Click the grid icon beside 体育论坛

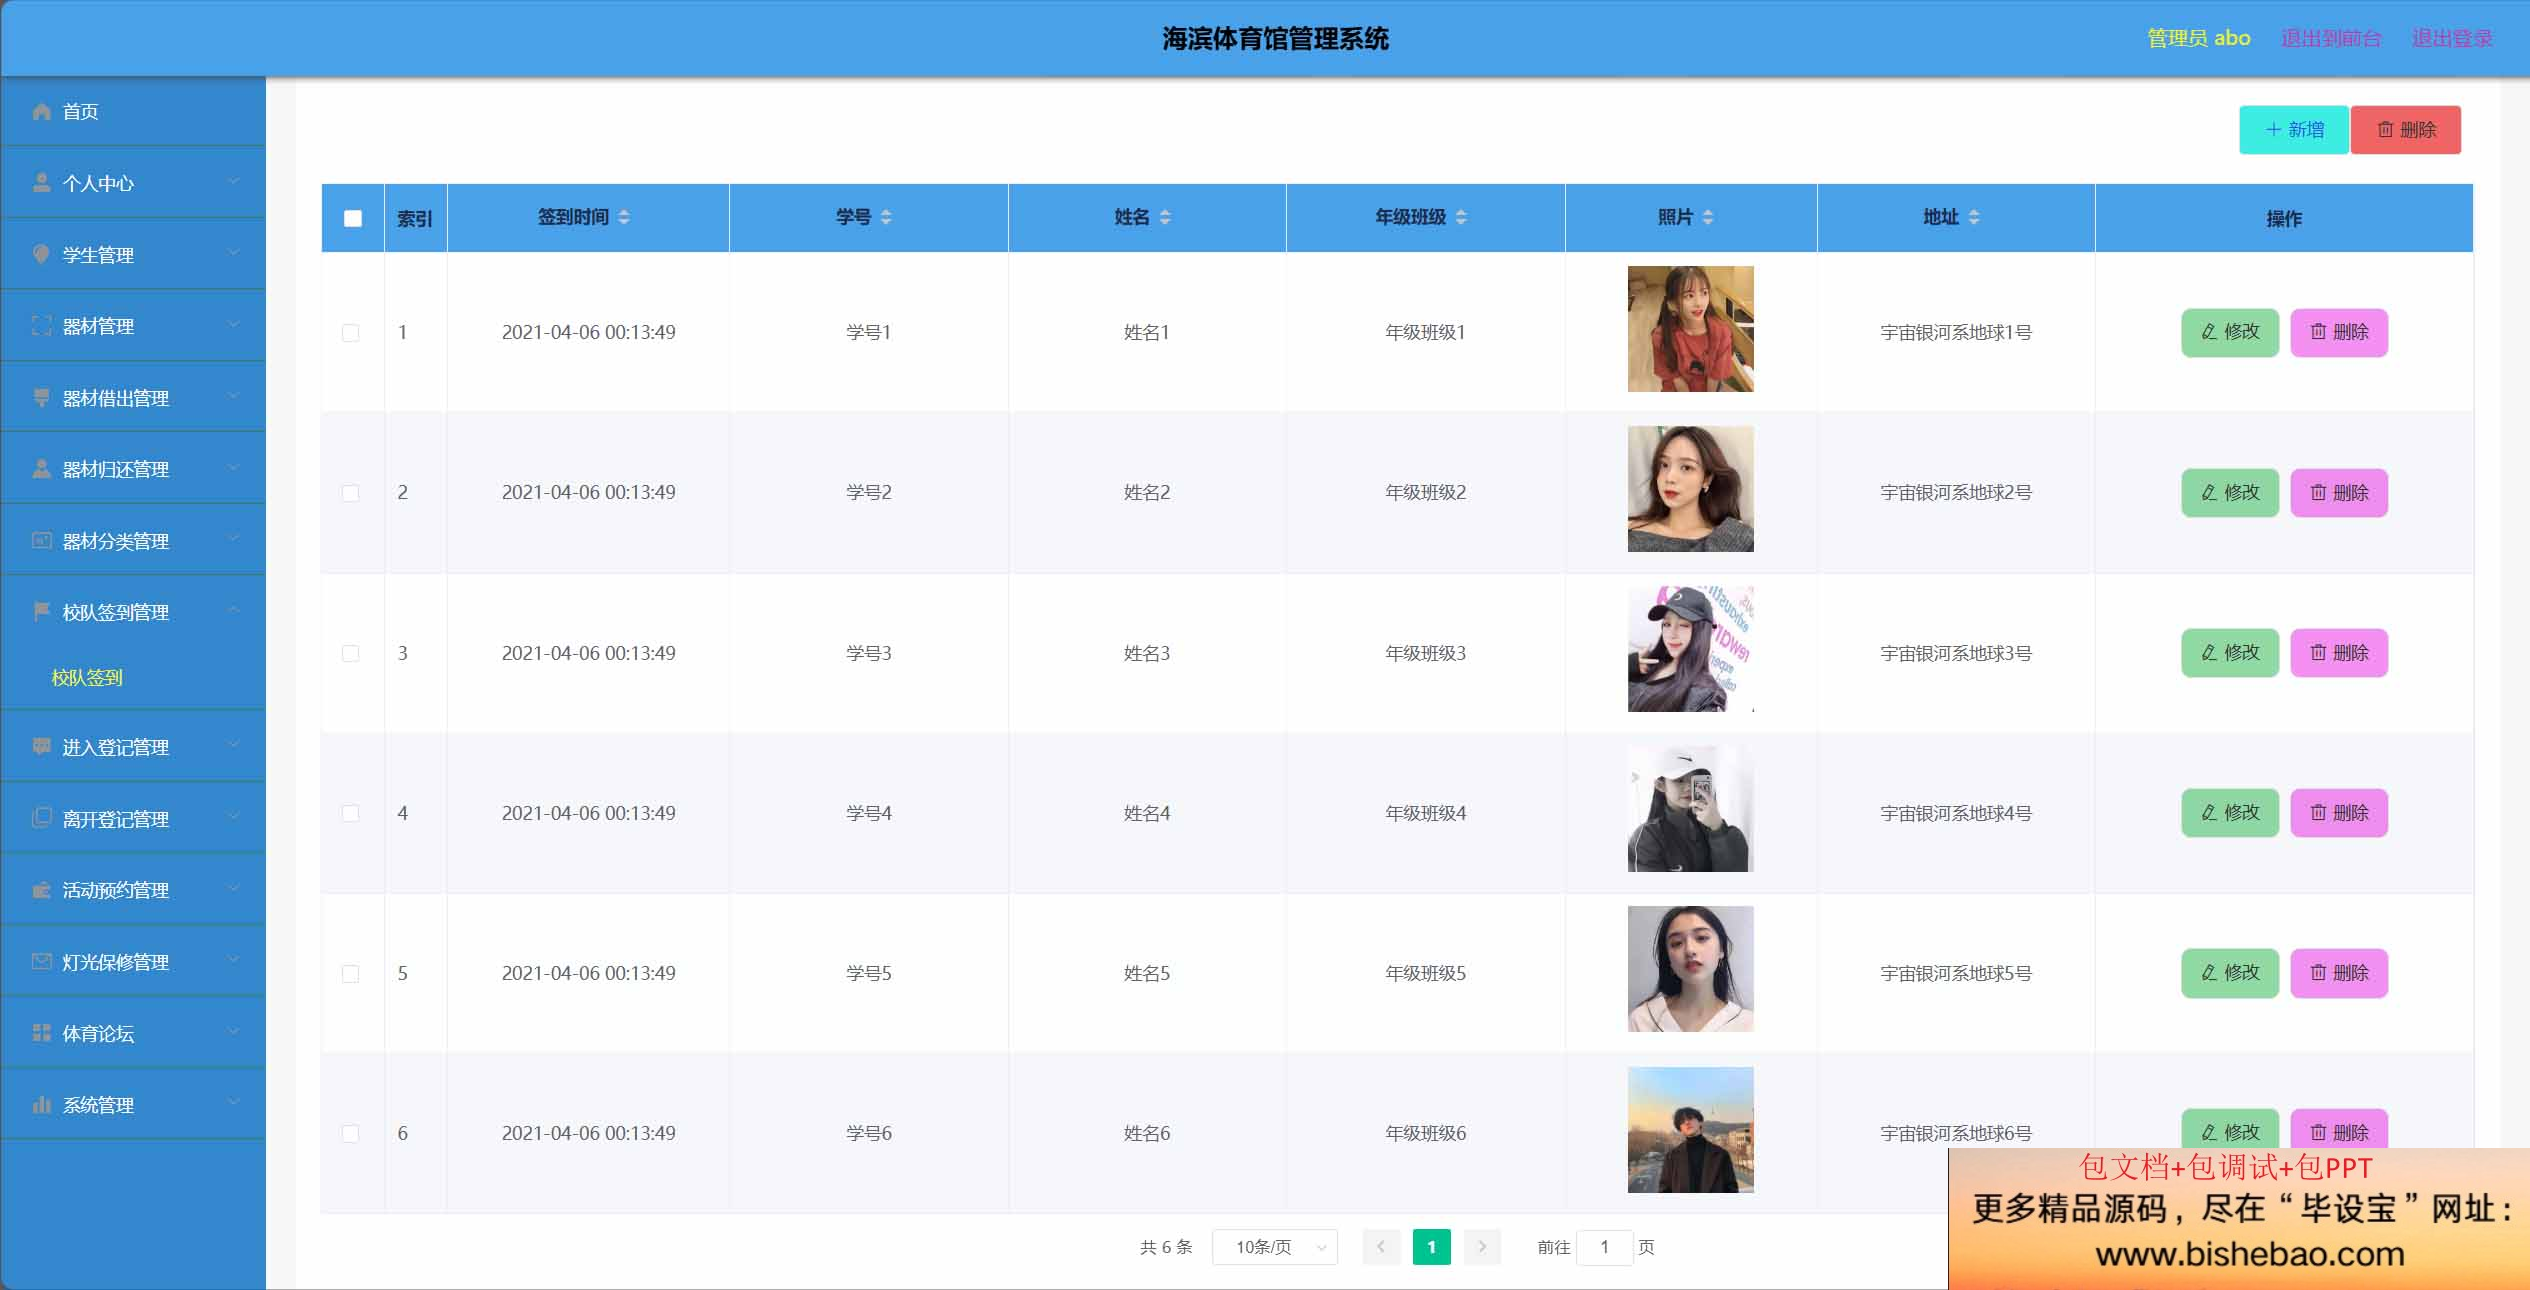(41, 1032)
